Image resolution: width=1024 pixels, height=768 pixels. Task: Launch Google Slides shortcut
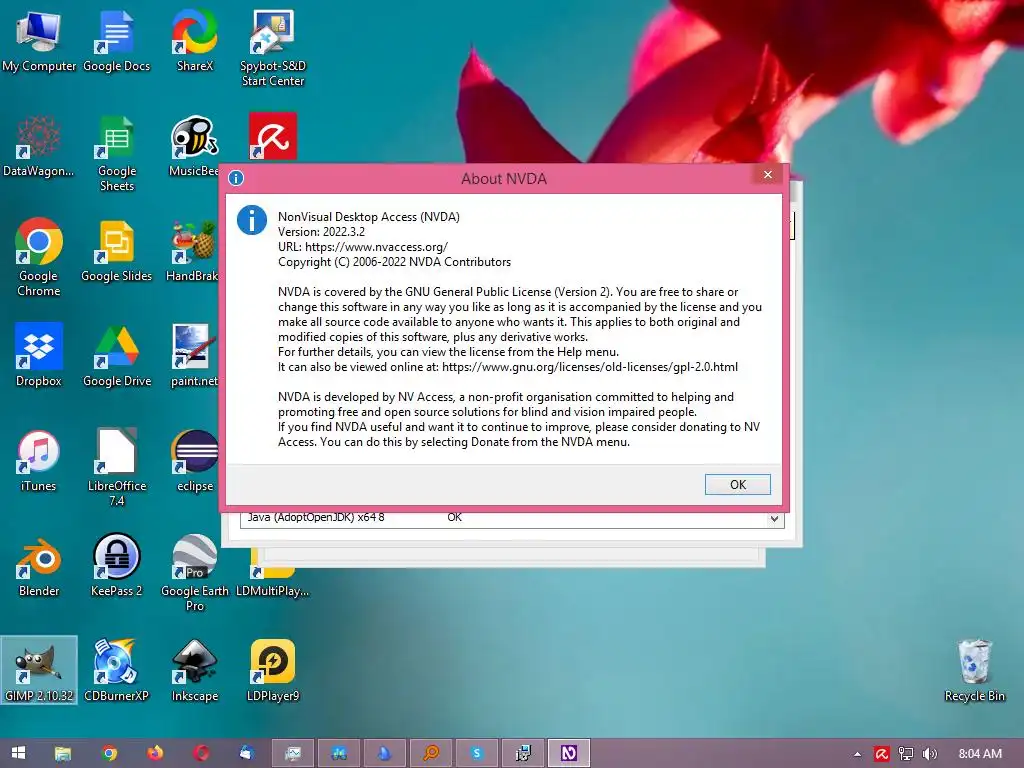[116, 251]
